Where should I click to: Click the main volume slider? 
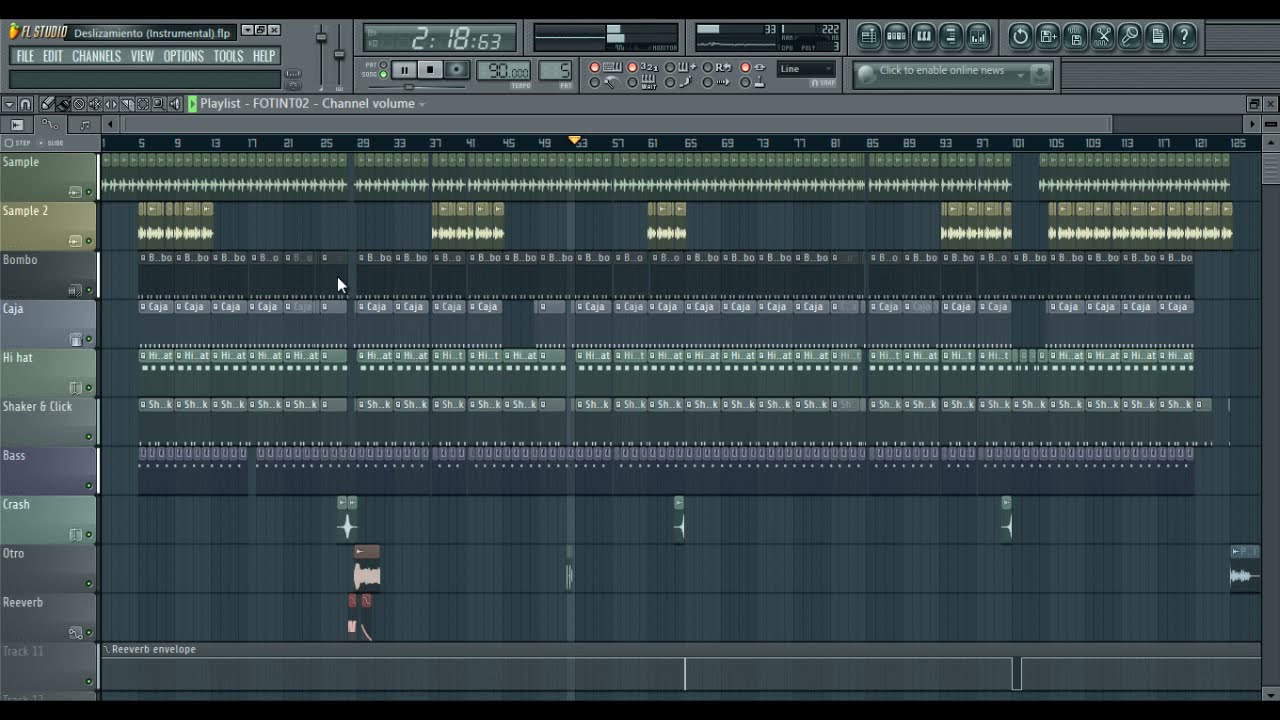click(322, 54)
